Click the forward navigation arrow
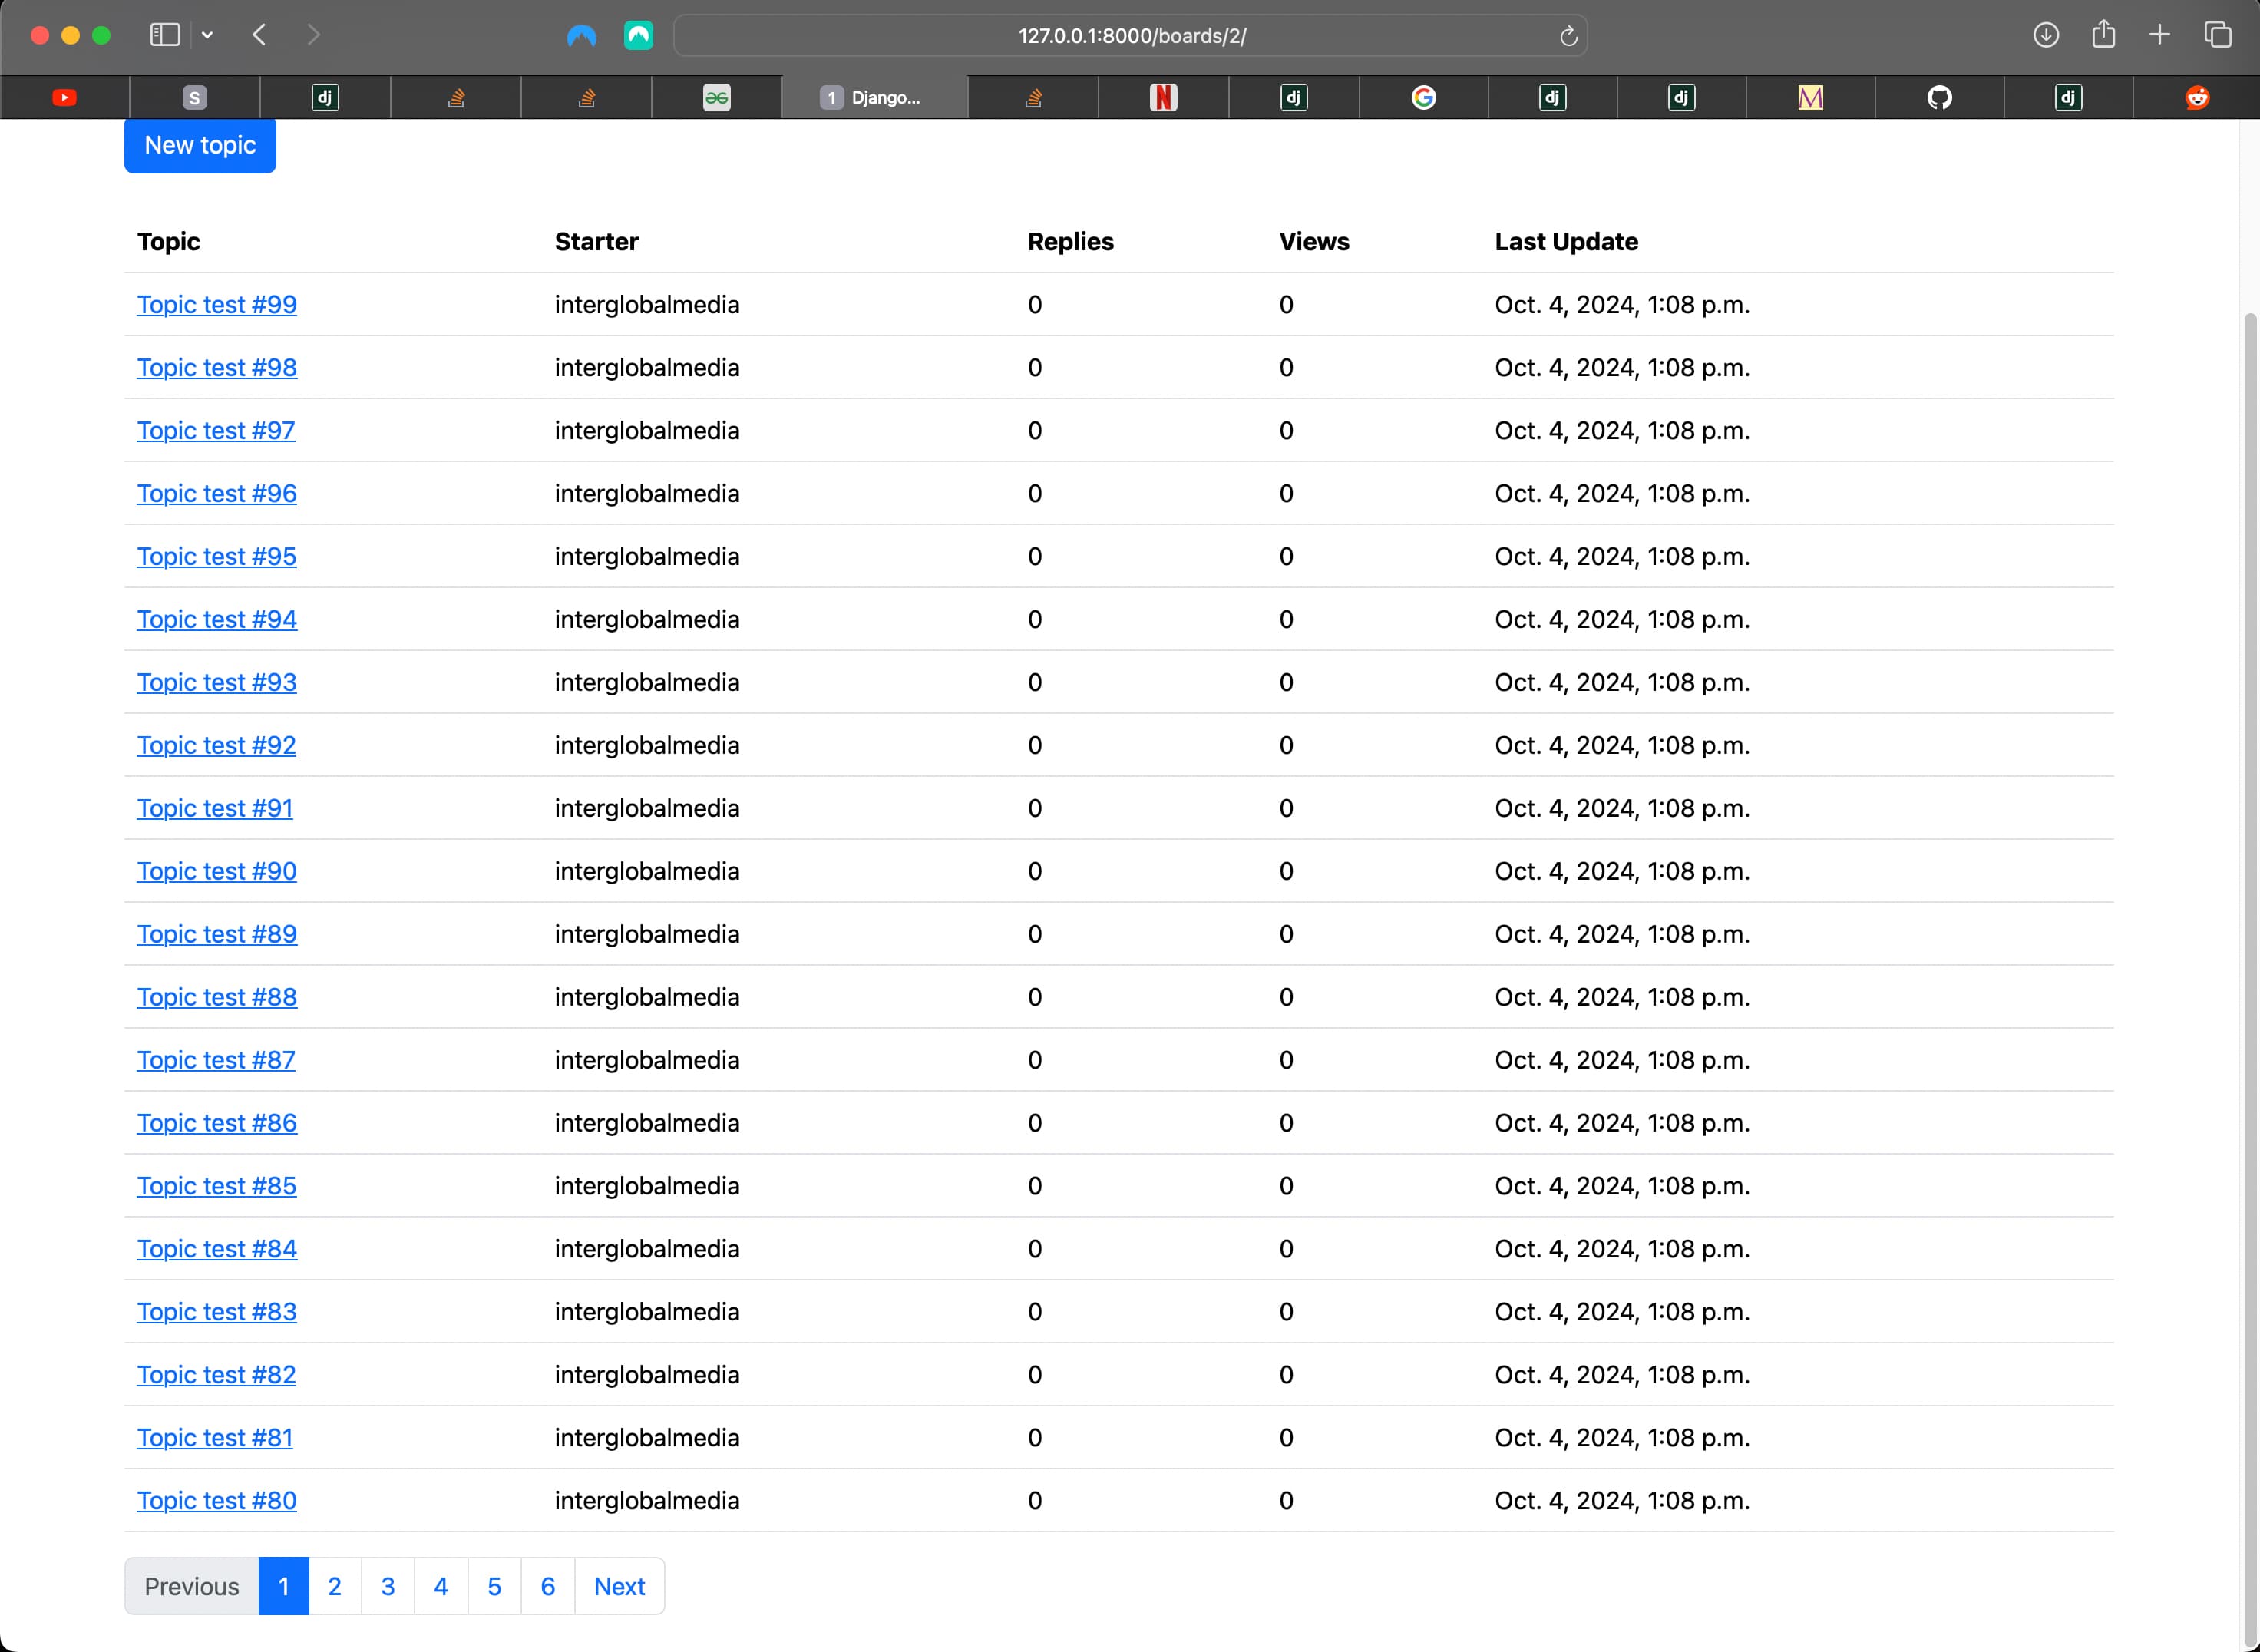Viewport: 2260px width, 1652px height. 313,35
